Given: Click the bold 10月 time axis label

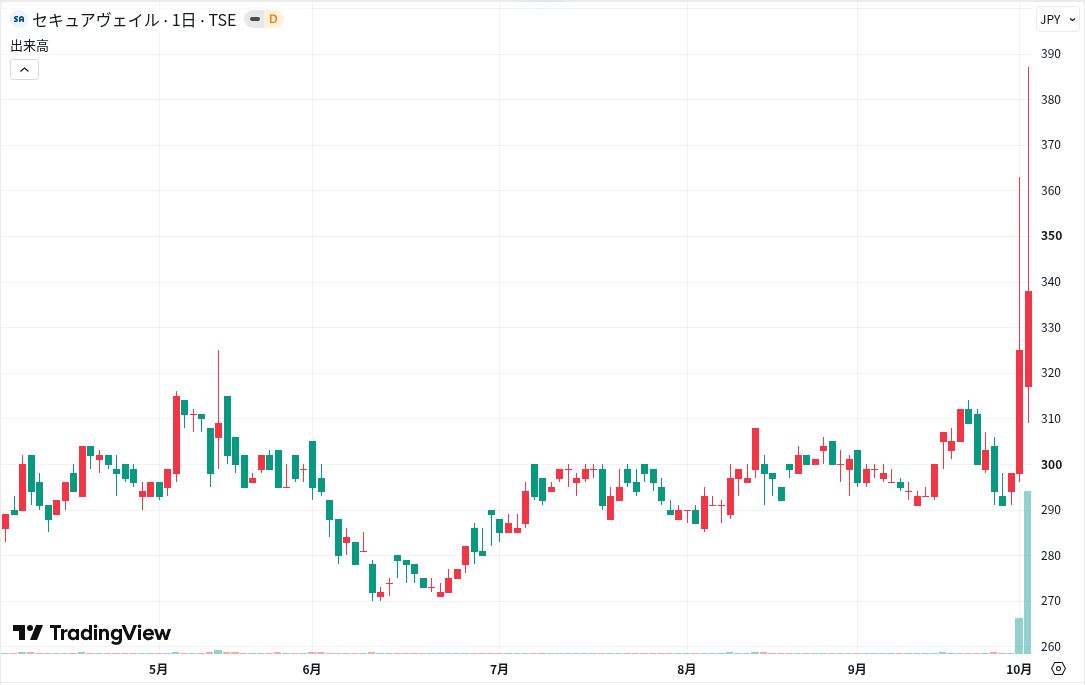Looking at the screenshot, I should [x=1019, y=669].
